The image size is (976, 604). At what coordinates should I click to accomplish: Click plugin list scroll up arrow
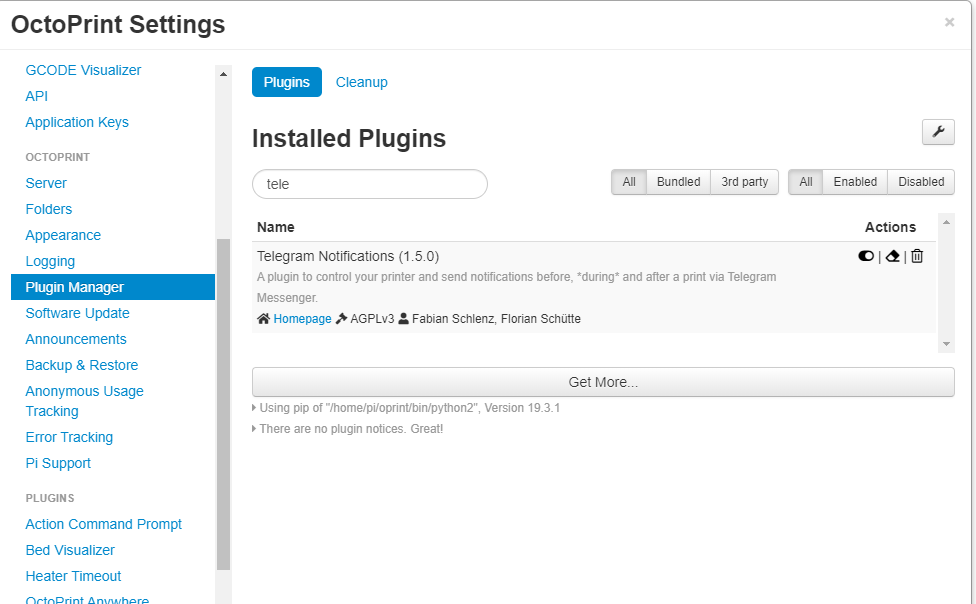946,222
